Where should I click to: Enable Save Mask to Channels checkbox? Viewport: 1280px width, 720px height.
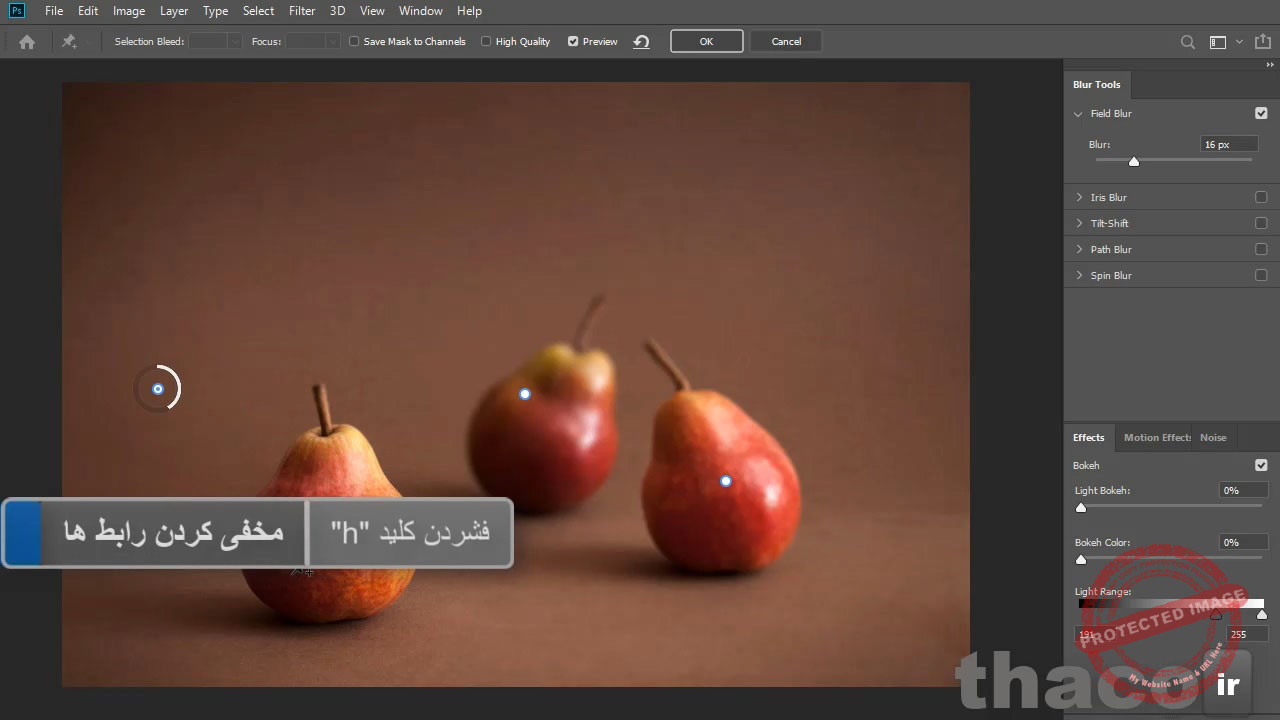tap(354, 42)
